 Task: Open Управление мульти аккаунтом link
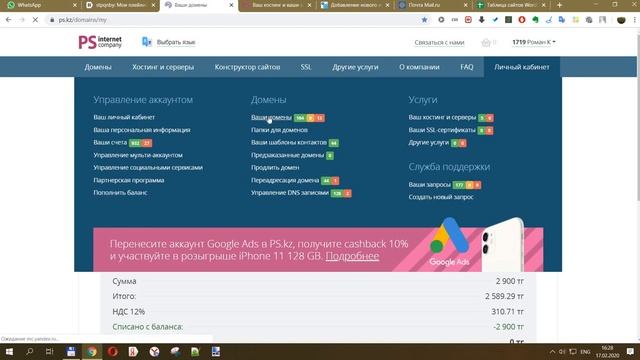click(x=138, y=155)
